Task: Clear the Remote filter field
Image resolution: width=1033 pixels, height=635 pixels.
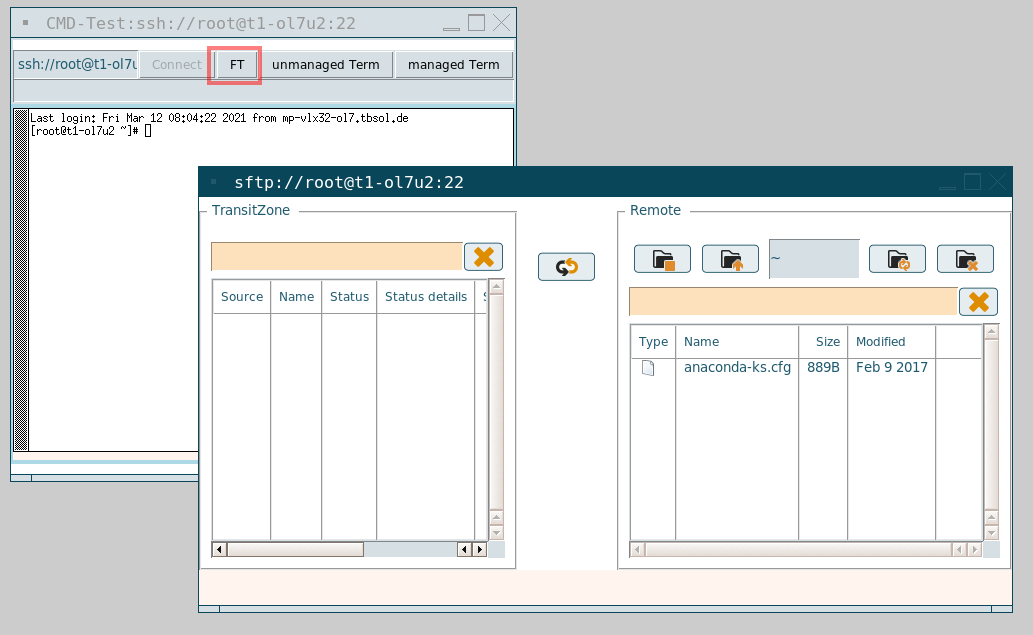Action: pyautogui.click(x=978, y=302)
